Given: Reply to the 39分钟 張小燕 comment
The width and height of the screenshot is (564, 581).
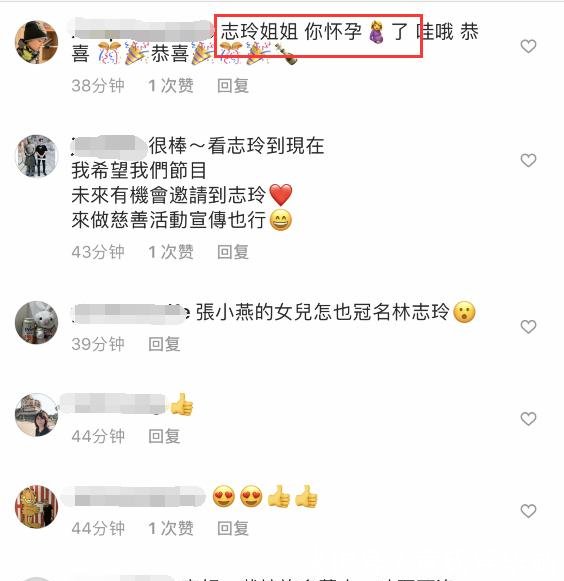Looking at the screenshot, I should [x=164, y=345].
